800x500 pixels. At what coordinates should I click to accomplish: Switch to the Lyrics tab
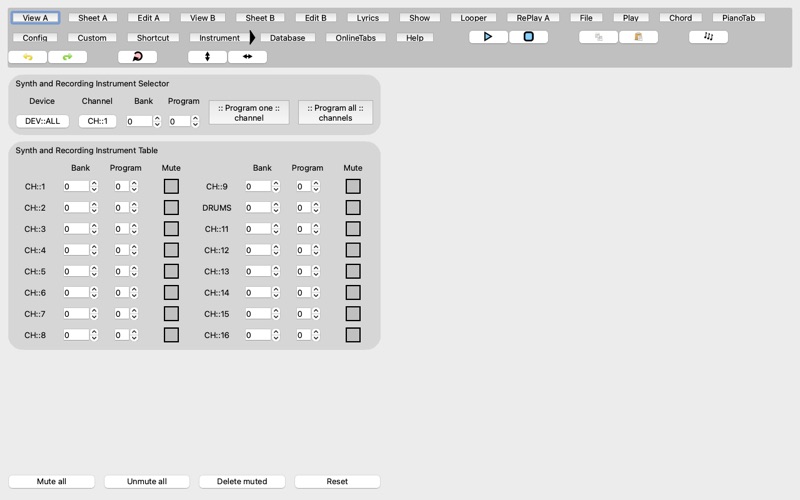tap(368, 18)
